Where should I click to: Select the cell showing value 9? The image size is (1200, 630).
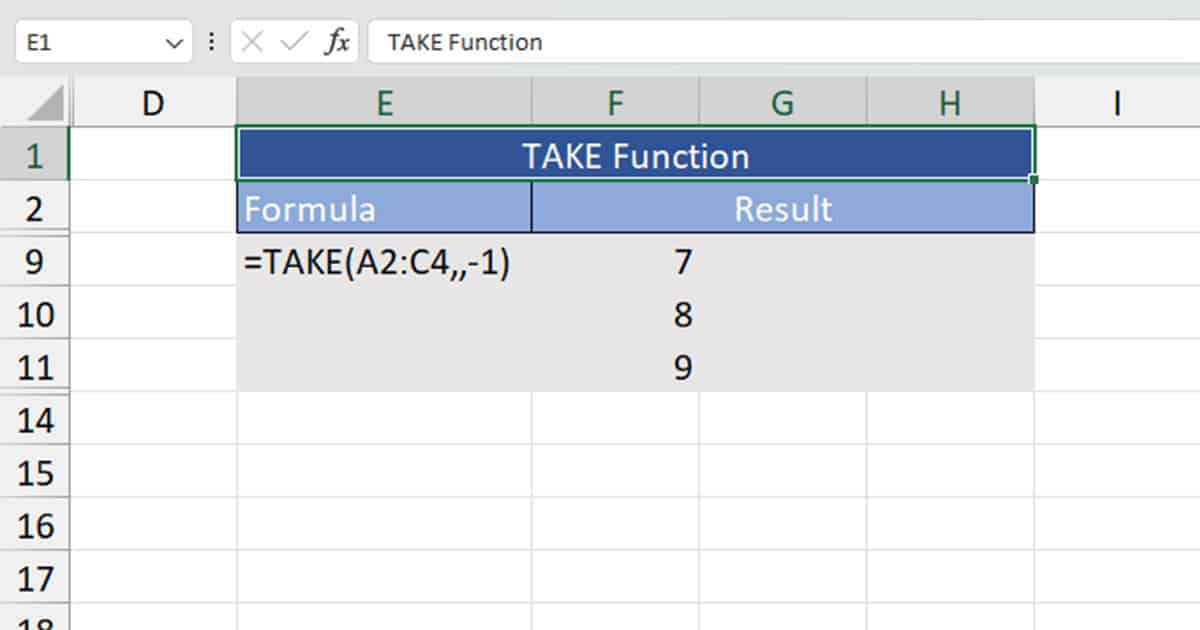point(681,367)
